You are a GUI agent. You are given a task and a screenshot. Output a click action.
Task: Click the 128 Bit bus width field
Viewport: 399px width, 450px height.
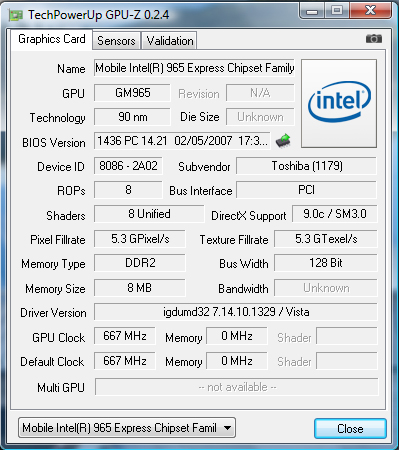(x=326, y=263)
